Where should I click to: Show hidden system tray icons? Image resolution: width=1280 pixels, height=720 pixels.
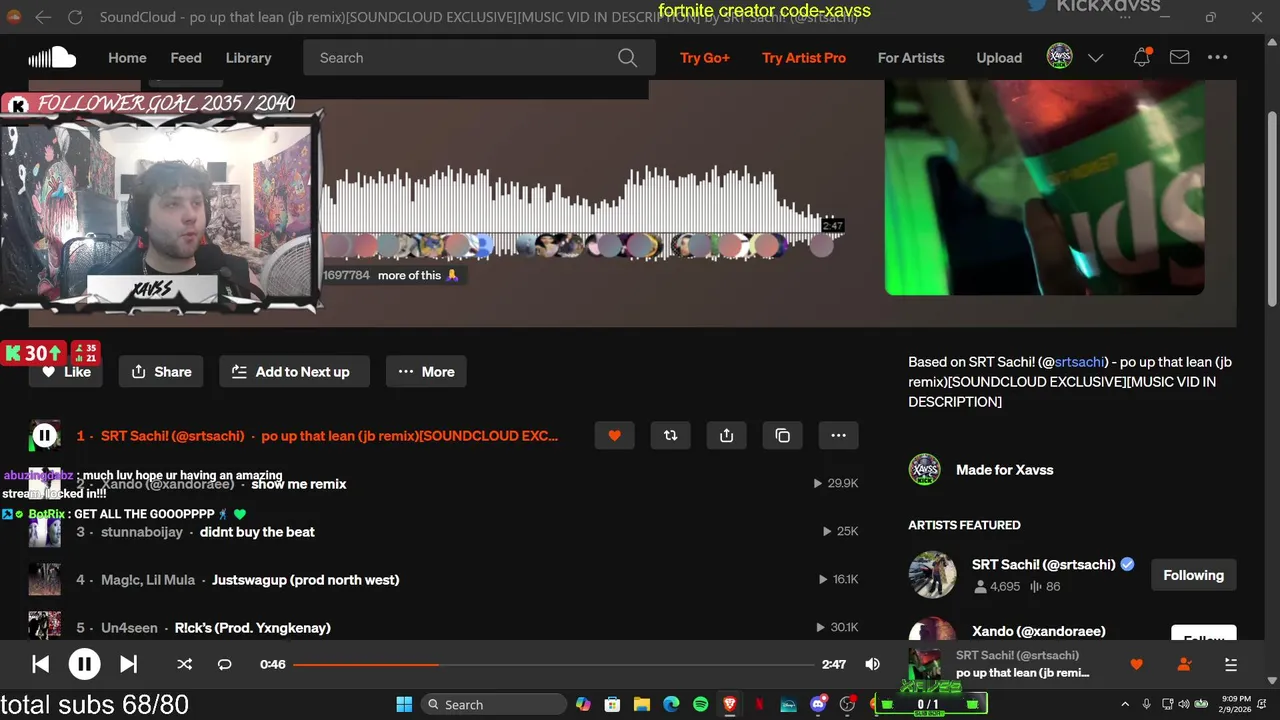[x=1125, y=704]
